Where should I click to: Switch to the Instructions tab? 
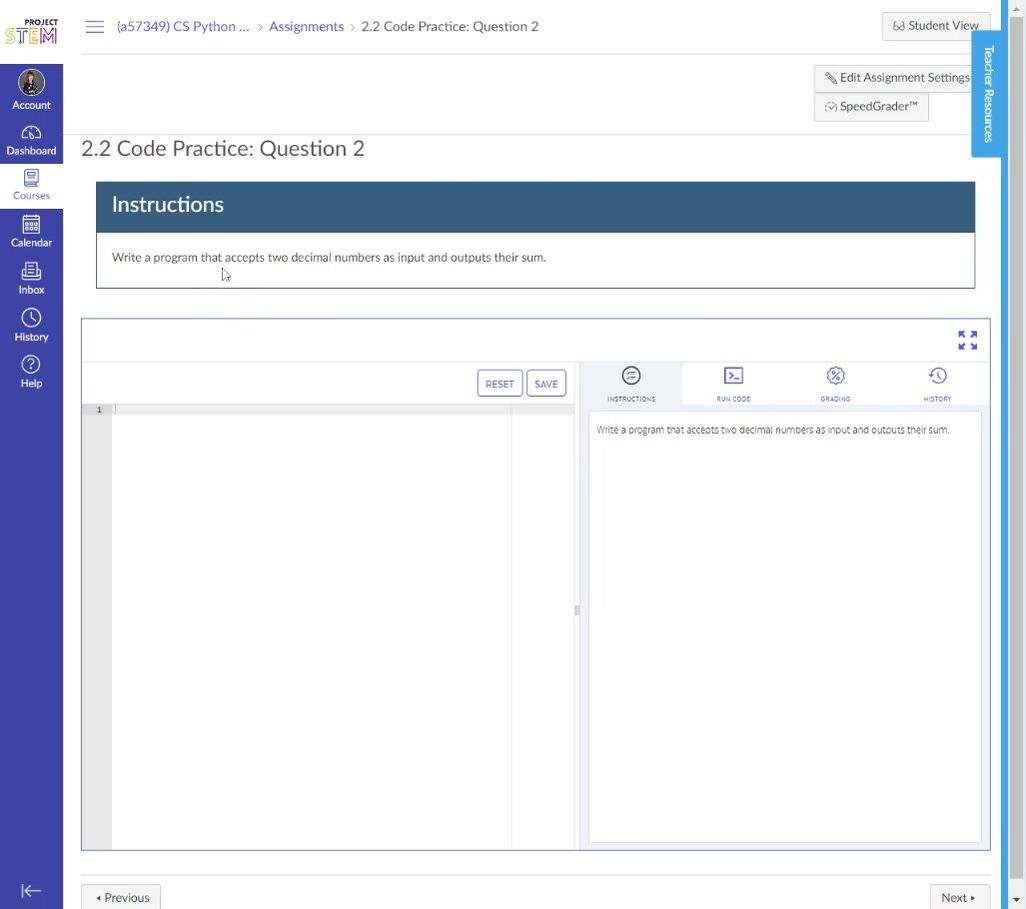(x=631, y=384)
